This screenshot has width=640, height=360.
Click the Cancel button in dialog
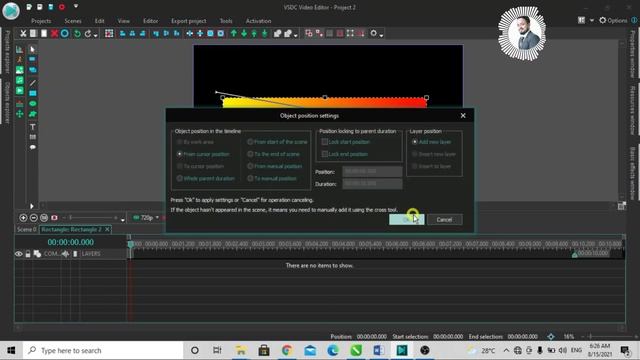[444, 220]
